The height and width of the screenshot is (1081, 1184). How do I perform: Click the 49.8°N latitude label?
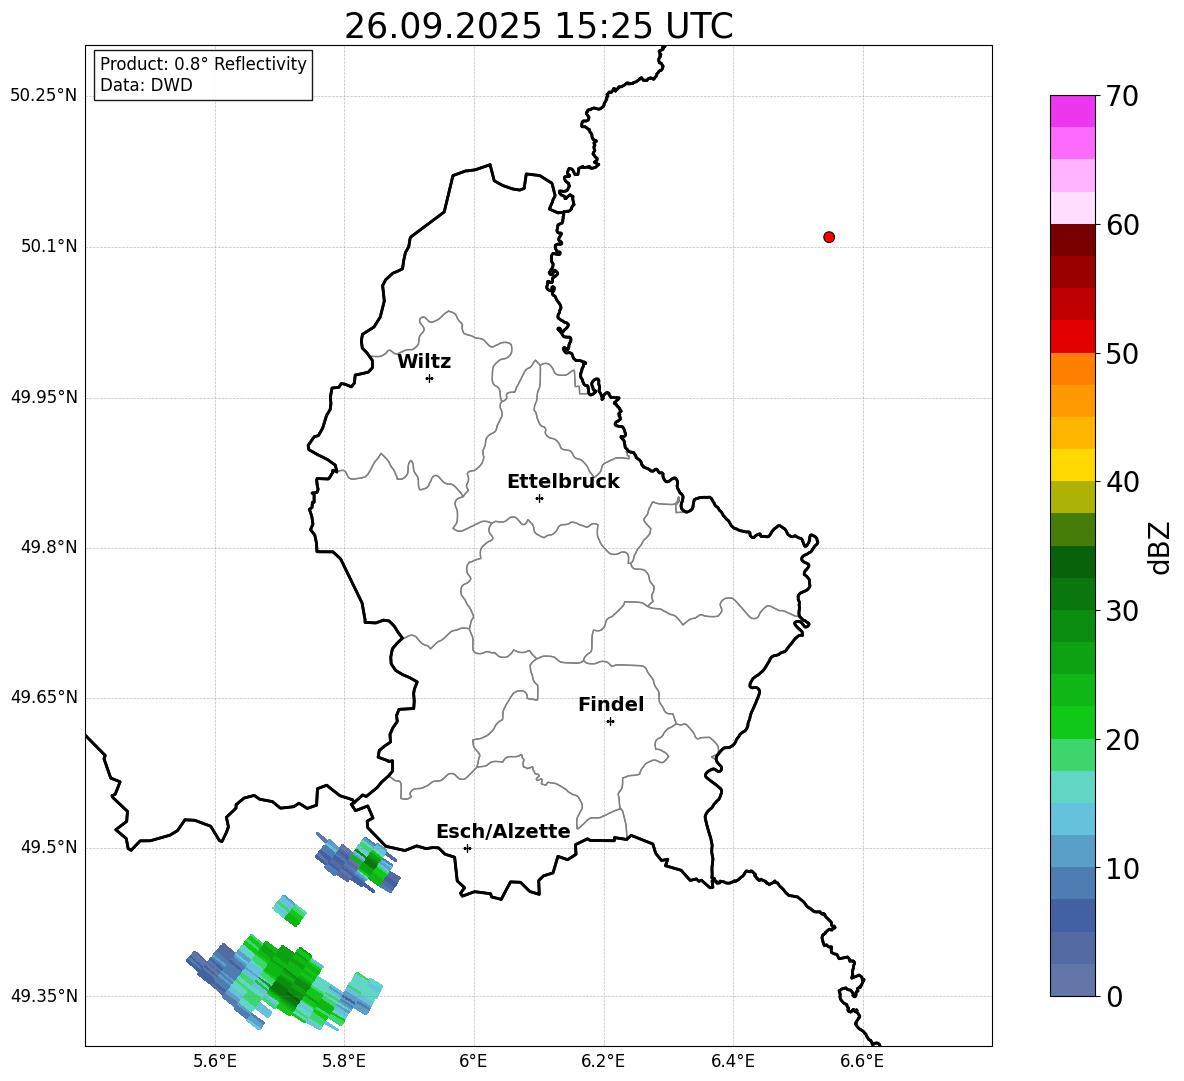pyautogui.click(x=50, y=547)
